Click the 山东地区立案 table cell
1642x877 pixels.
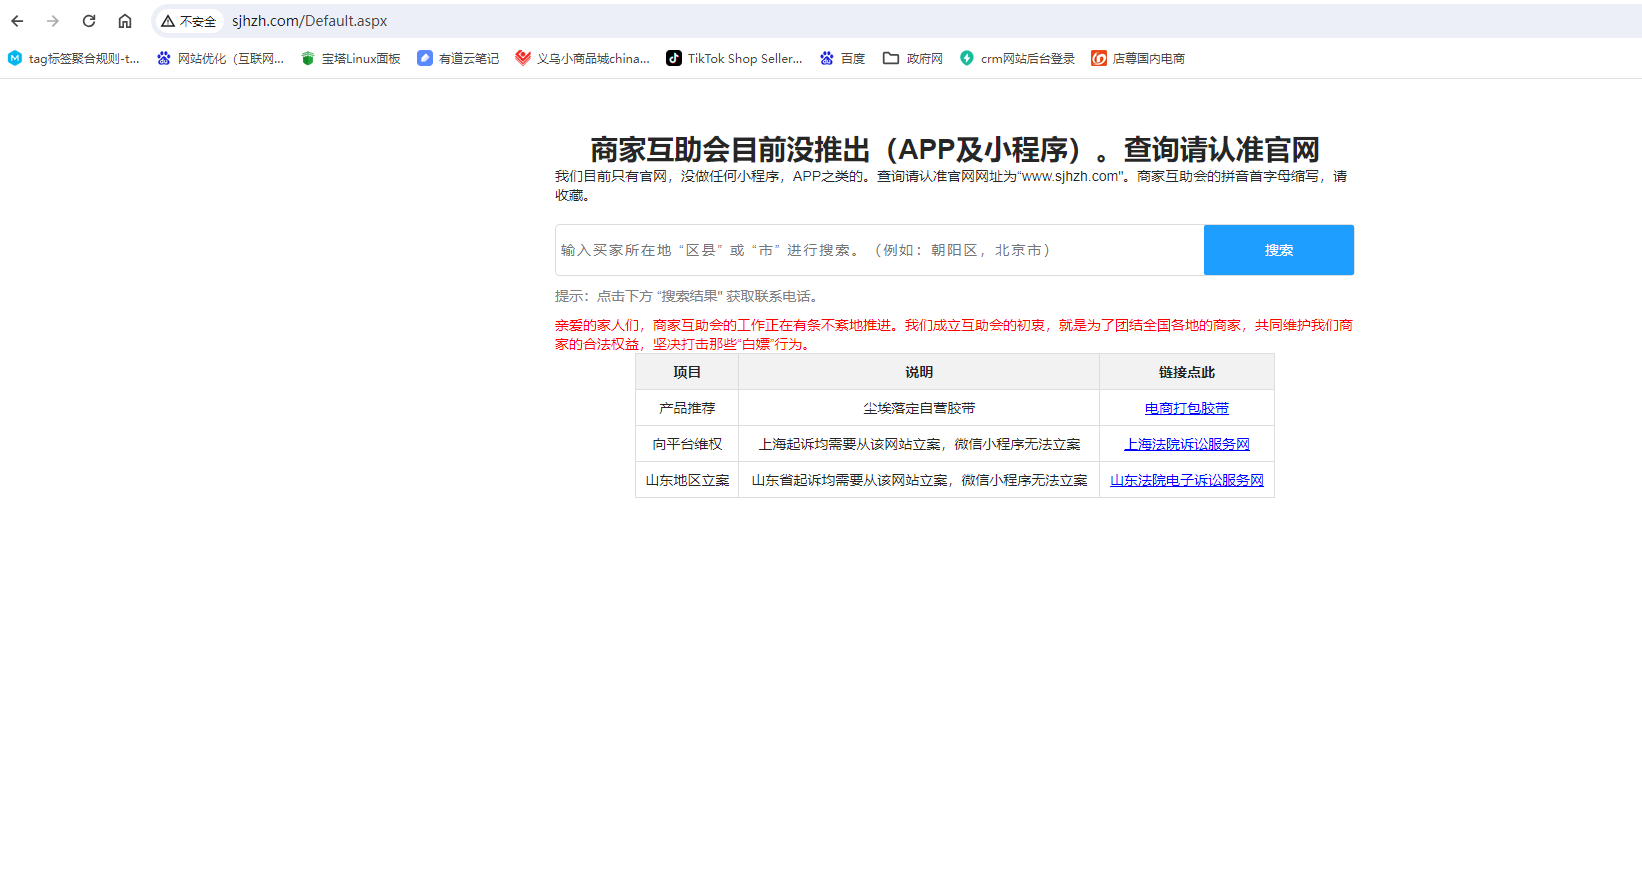[687, 480]
